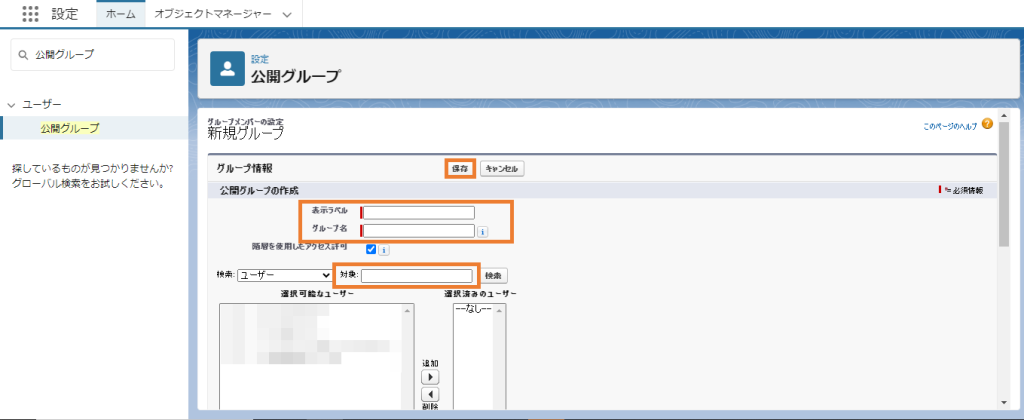This screenshot has height=420, width=1024.
Task: Click the 検索 button beside 対象 field
Action: click(x=496, y=276)
